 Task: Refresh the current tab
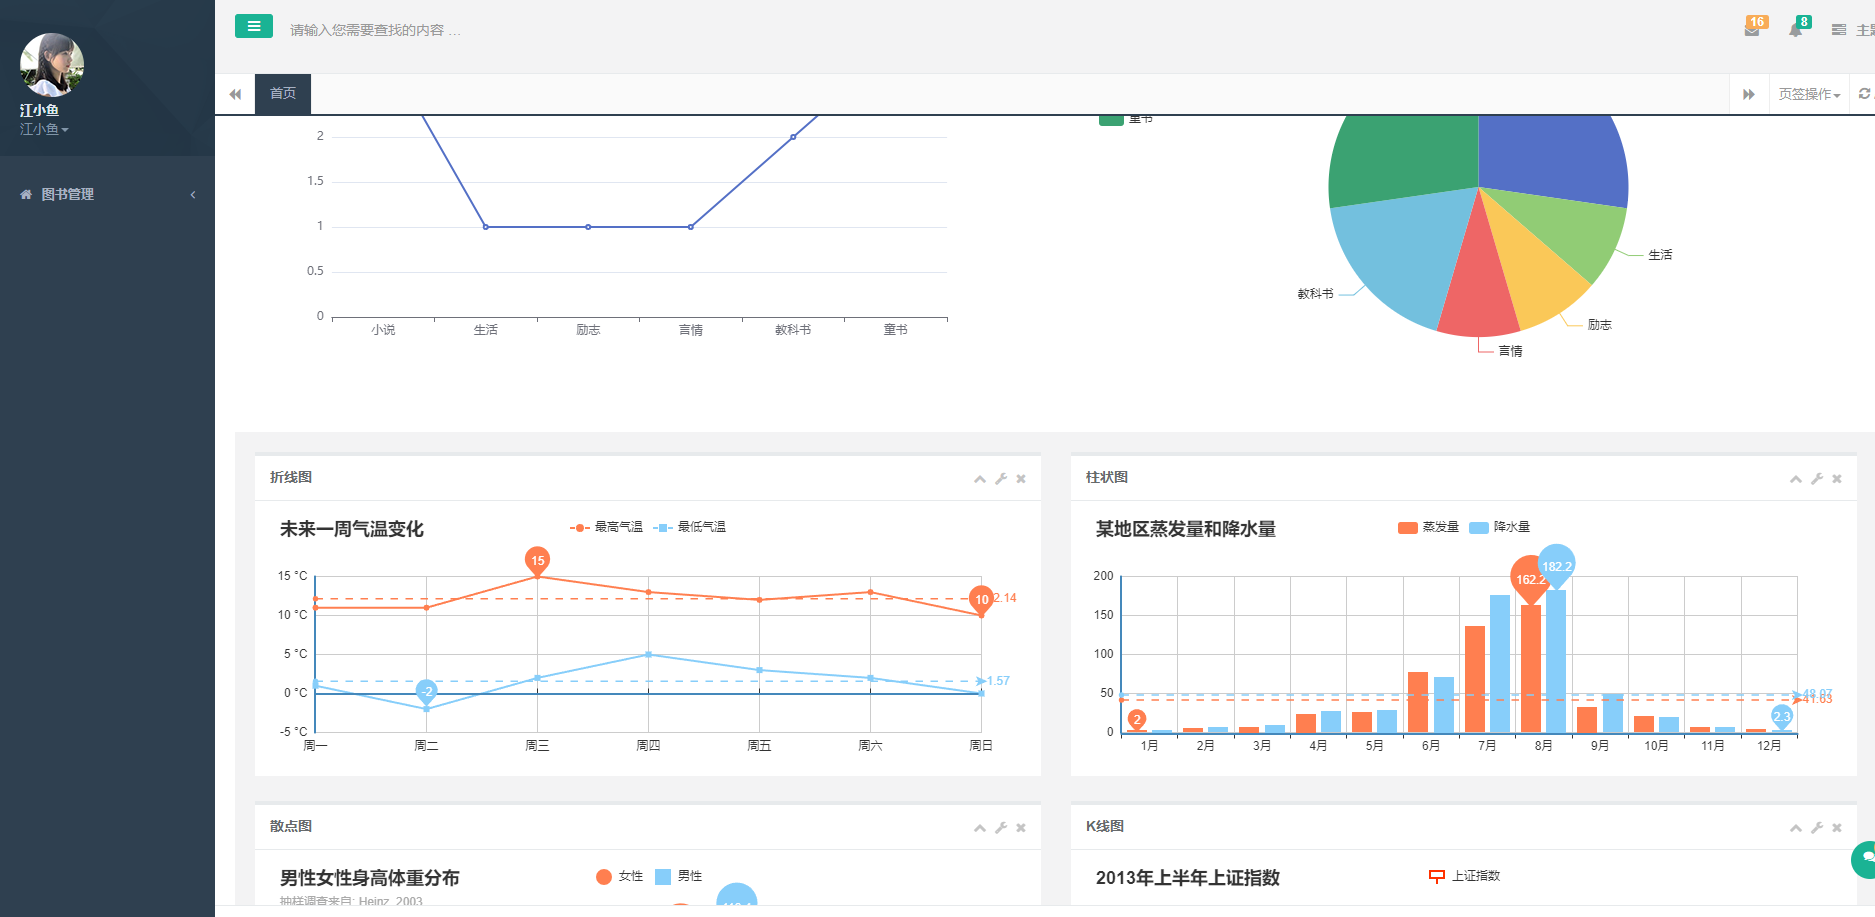(x=1863, y=93)
